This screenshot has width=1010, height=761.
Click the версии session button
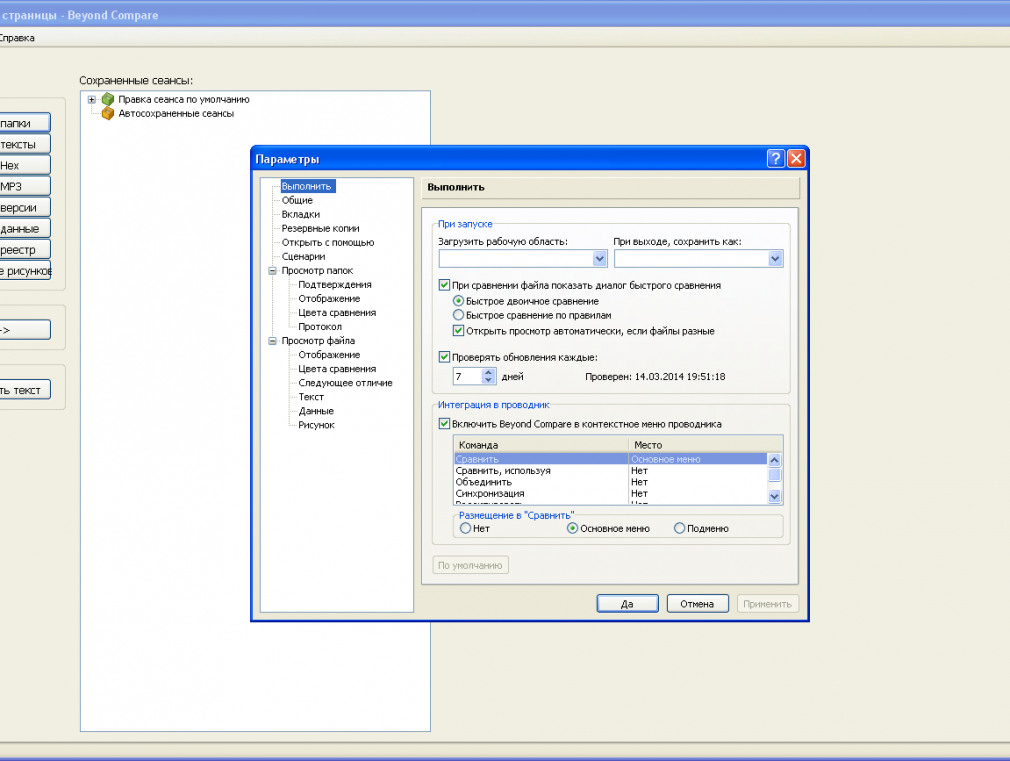(x=24, y=207)
